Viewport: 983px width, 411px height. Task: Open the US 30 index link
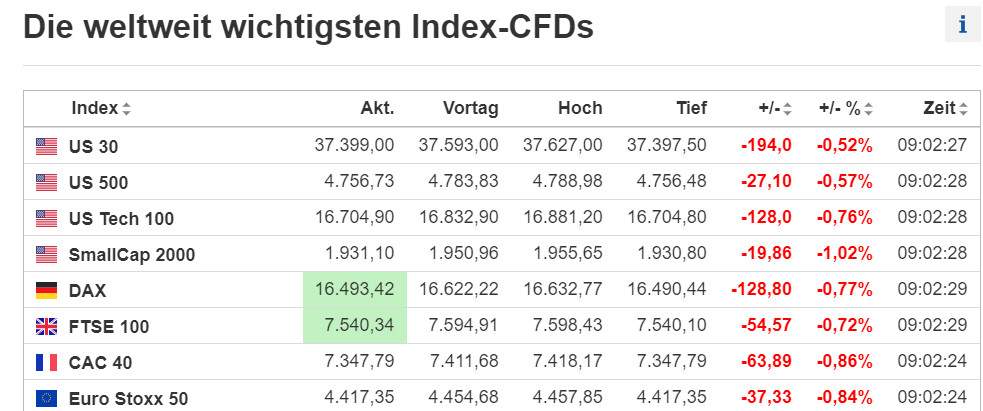pyautogui.click(x=93, y=146)
